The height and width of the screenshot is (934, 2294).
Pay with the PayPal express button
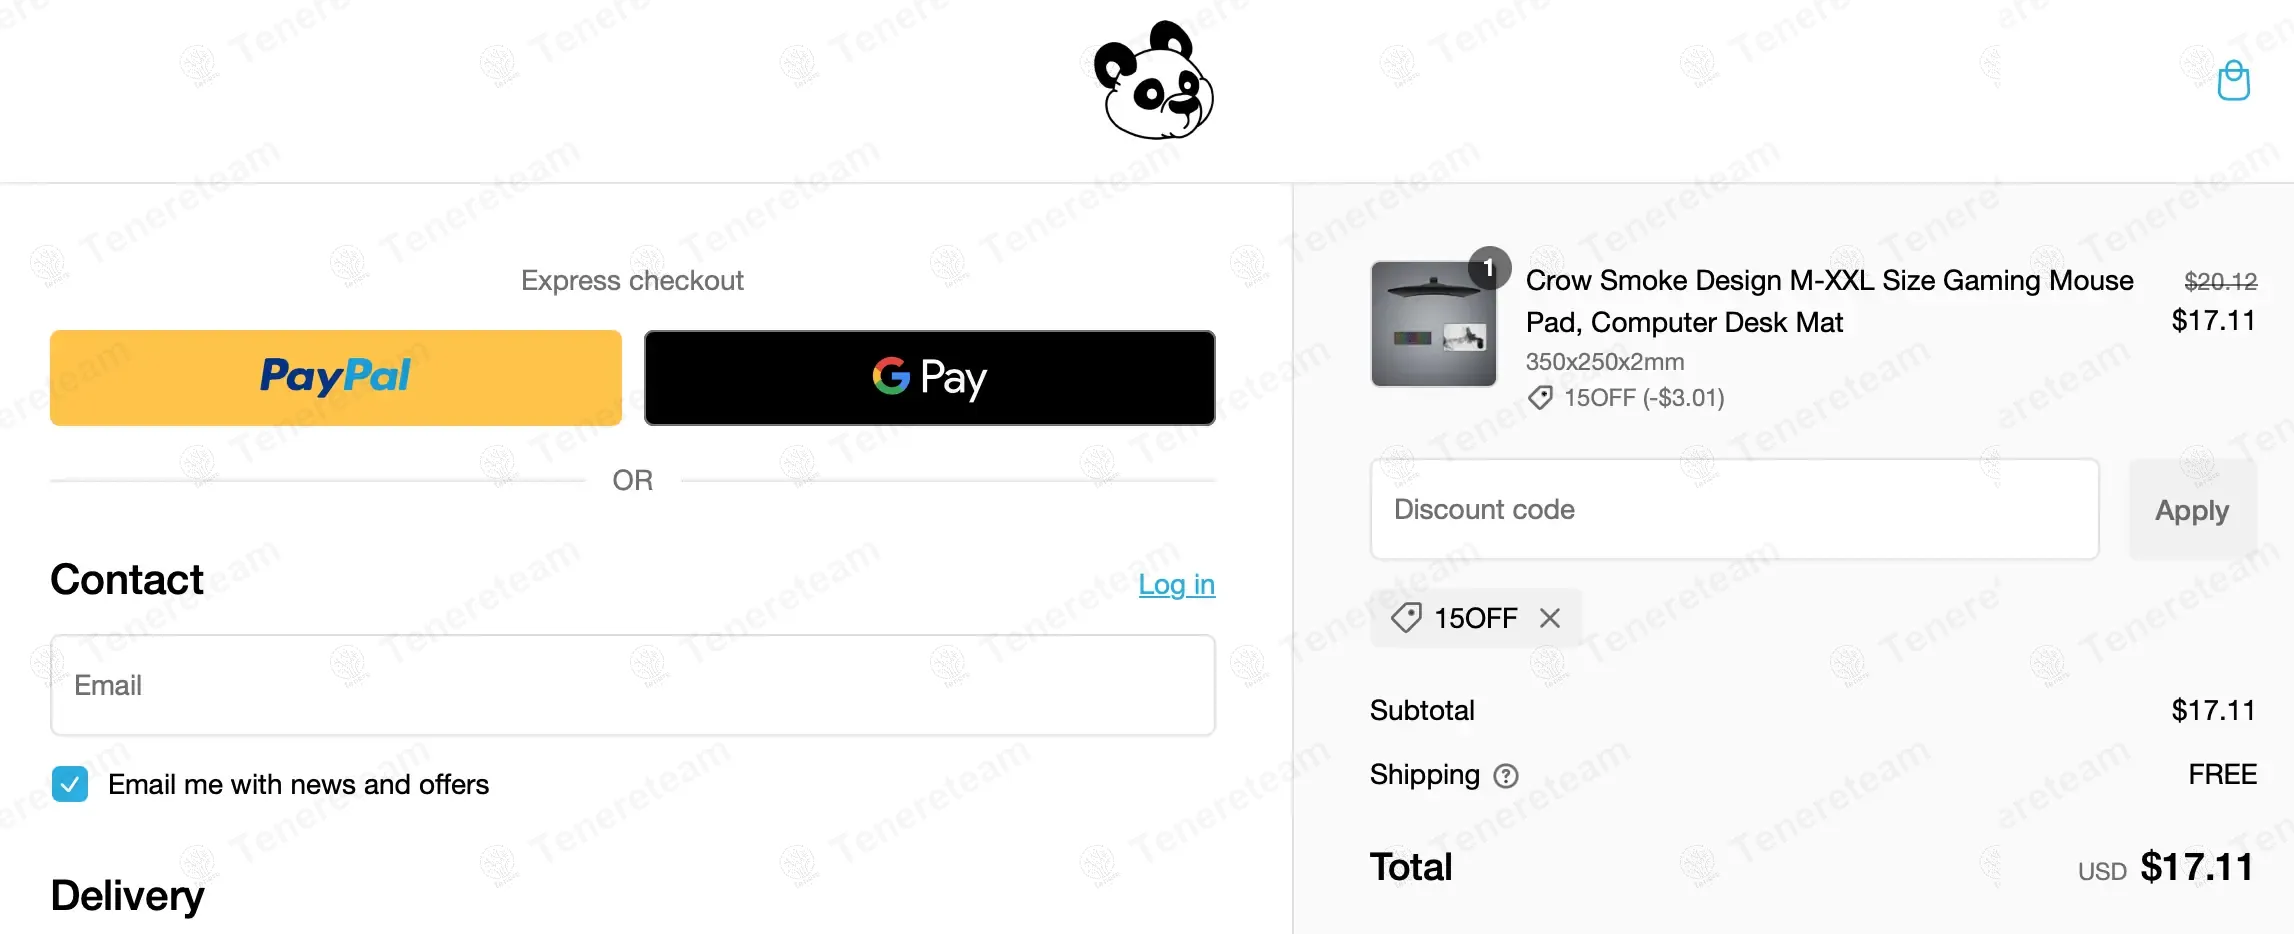336,378
